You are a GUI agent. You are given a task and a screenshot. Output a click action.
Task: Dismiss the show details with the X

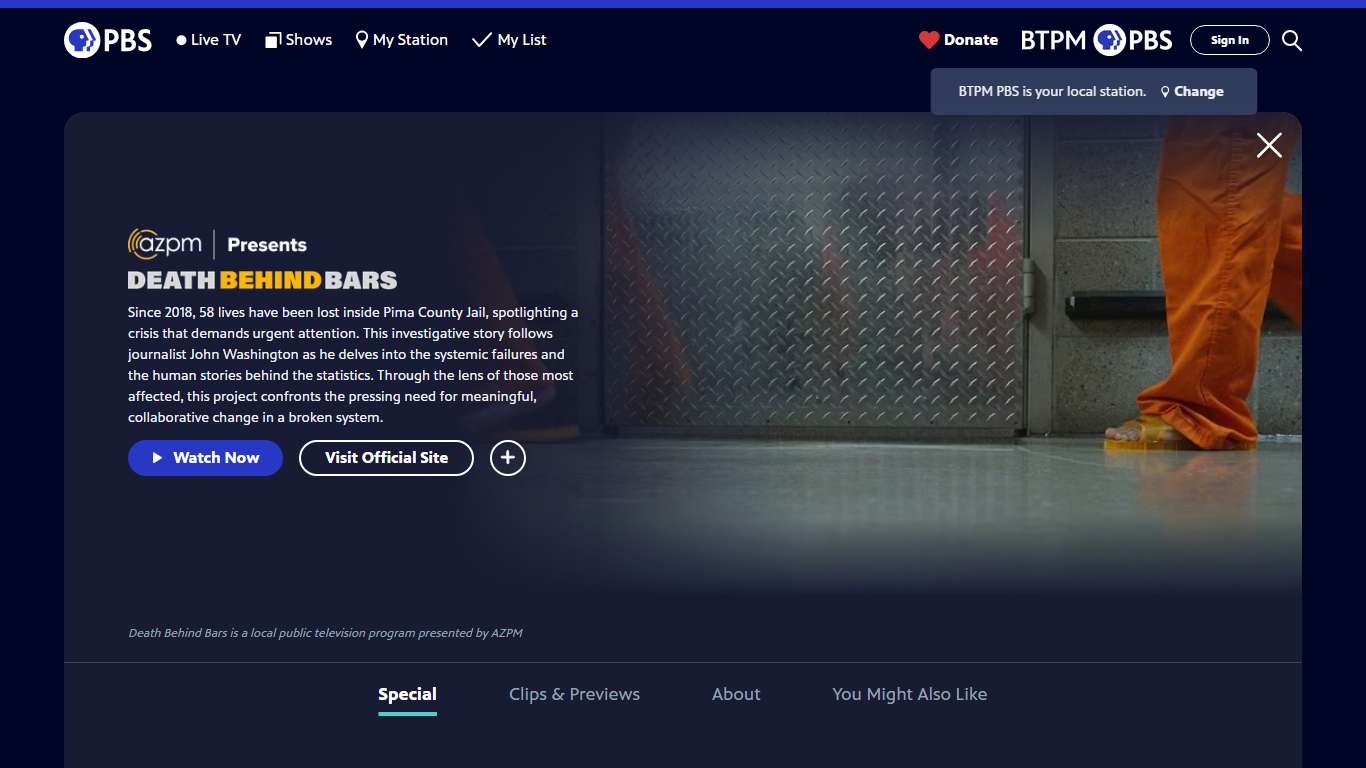click(x=1268, y=145)
